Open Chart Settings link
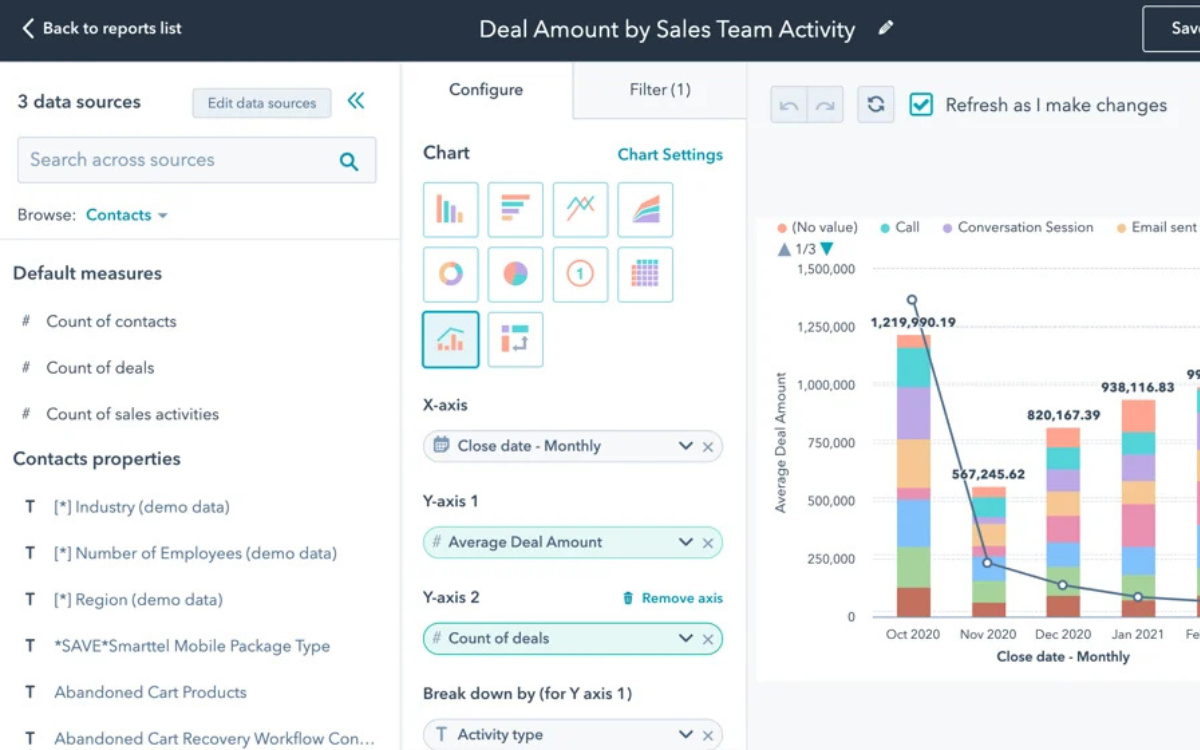Screen dimensions: 1200x750 pos(670,154)
